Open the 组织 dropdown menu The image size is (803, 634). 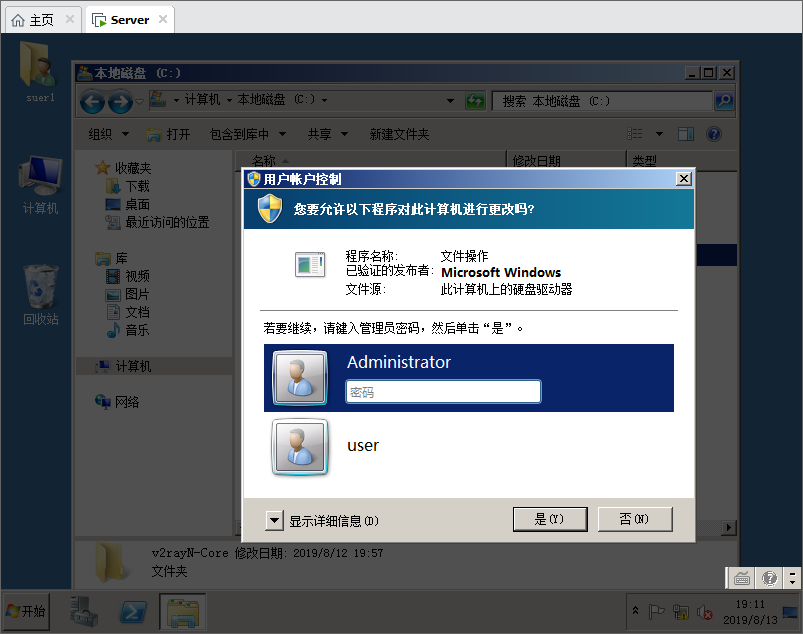point(109,134)
